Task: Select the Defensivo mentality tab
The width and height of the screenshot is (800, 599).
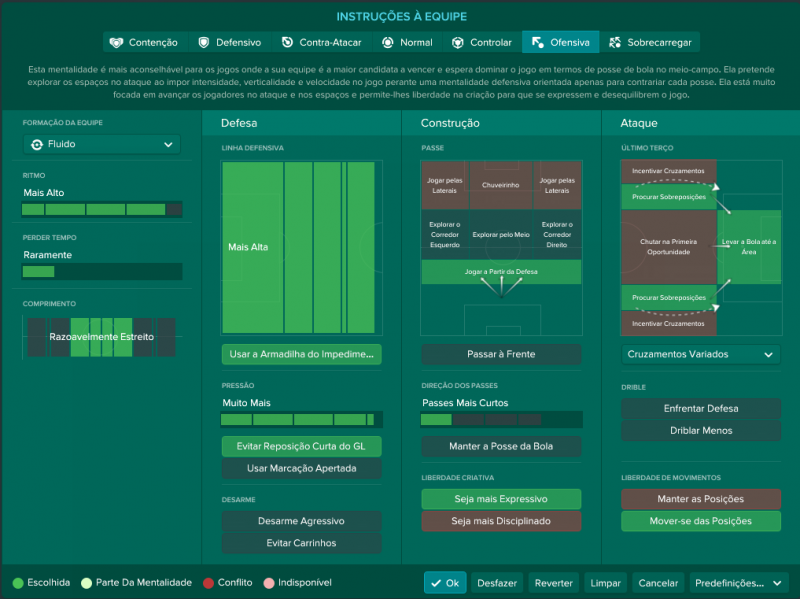Action: (230, 43)
